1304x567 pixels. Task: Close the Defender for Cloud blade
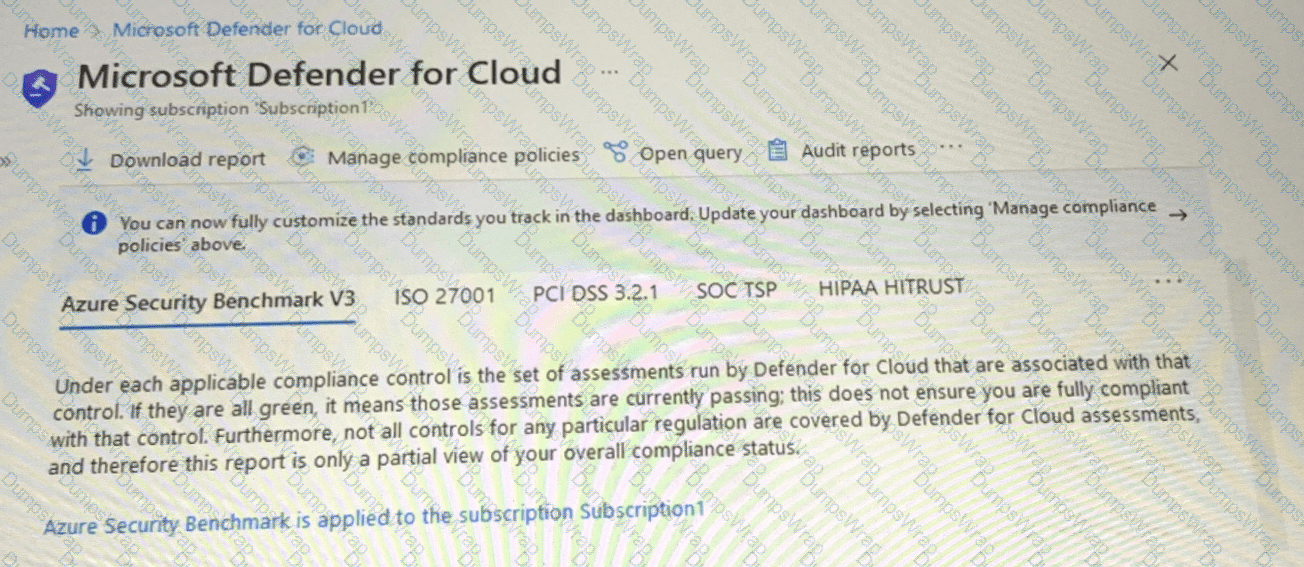[x=1168, y=63]
